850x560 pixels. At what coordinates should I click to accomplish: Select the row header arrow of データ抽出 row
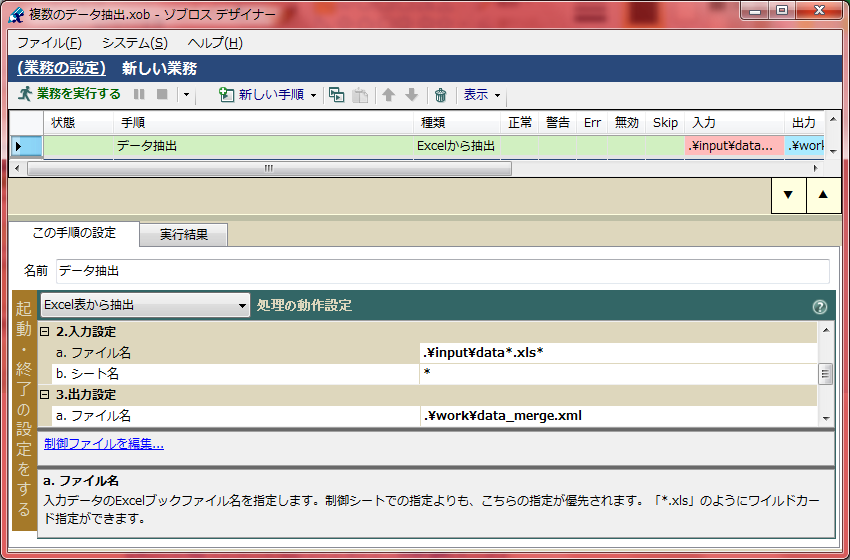(25, 146)
